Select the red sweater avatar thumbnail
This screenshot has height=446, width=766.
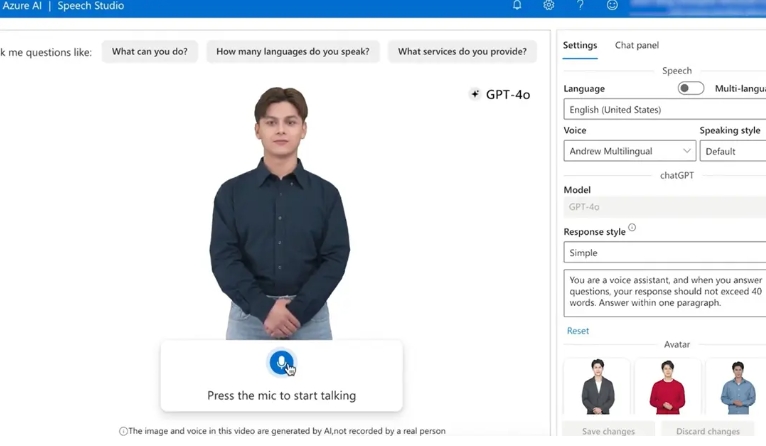coord(667,387)
